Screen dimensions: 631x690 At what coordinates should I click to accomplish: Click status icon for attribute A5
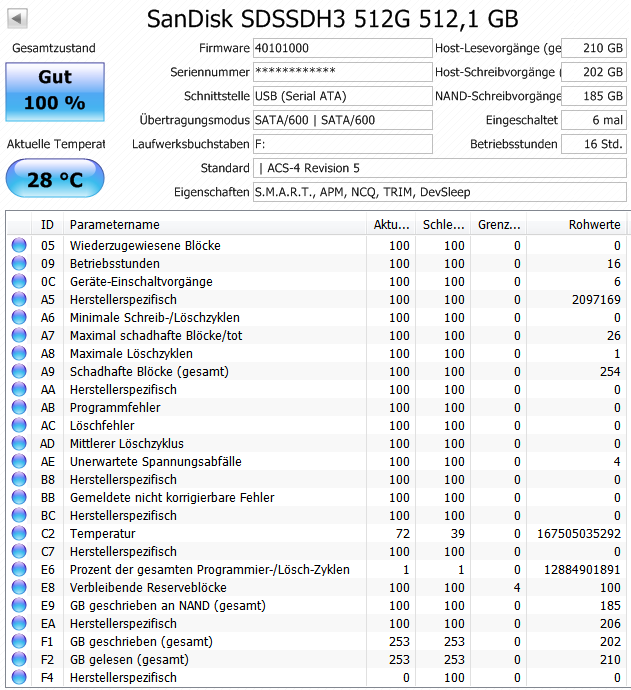click(x=19, y=299)
